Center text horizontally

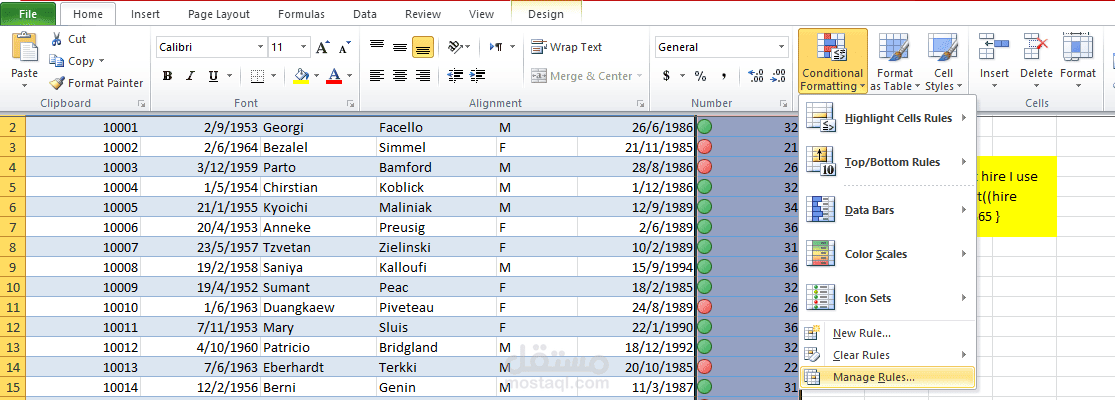400,75
